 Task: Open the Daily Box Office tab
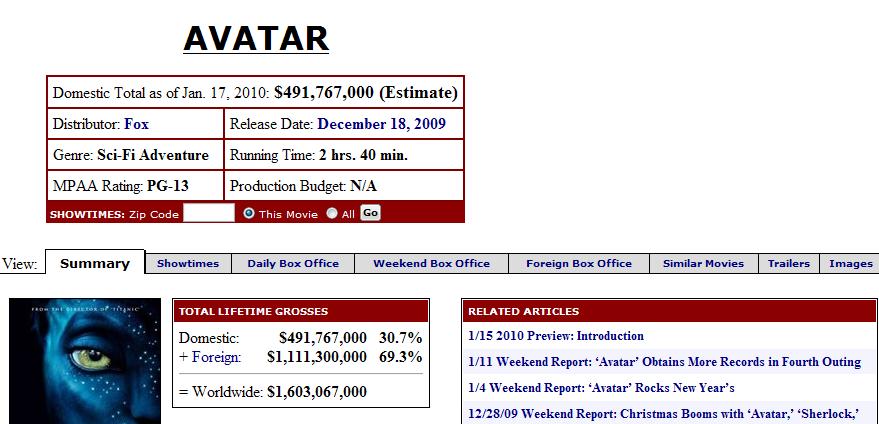point(293,264)
